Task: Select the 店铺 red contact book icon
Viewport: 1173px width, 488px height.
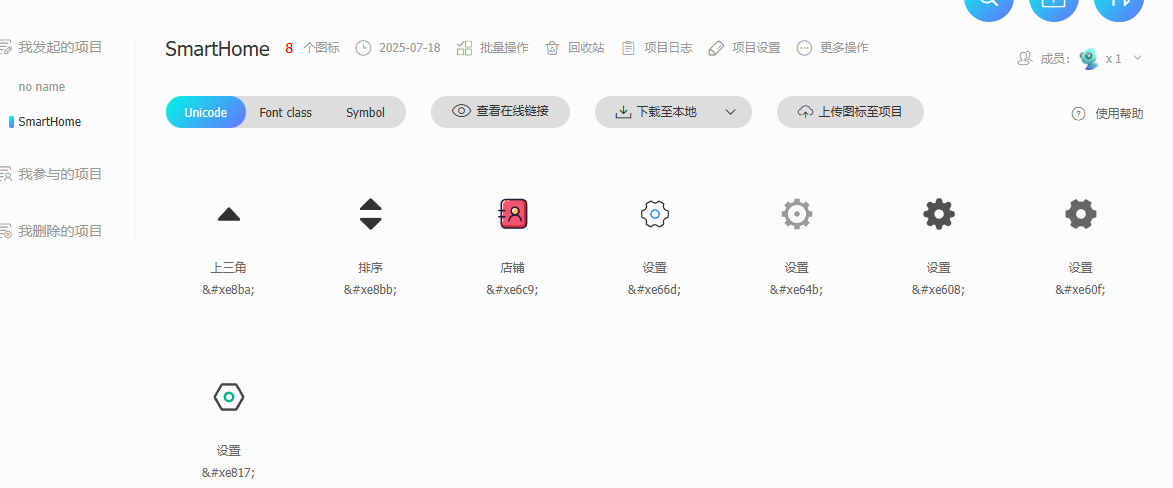Action: click(x=513, y=214)
